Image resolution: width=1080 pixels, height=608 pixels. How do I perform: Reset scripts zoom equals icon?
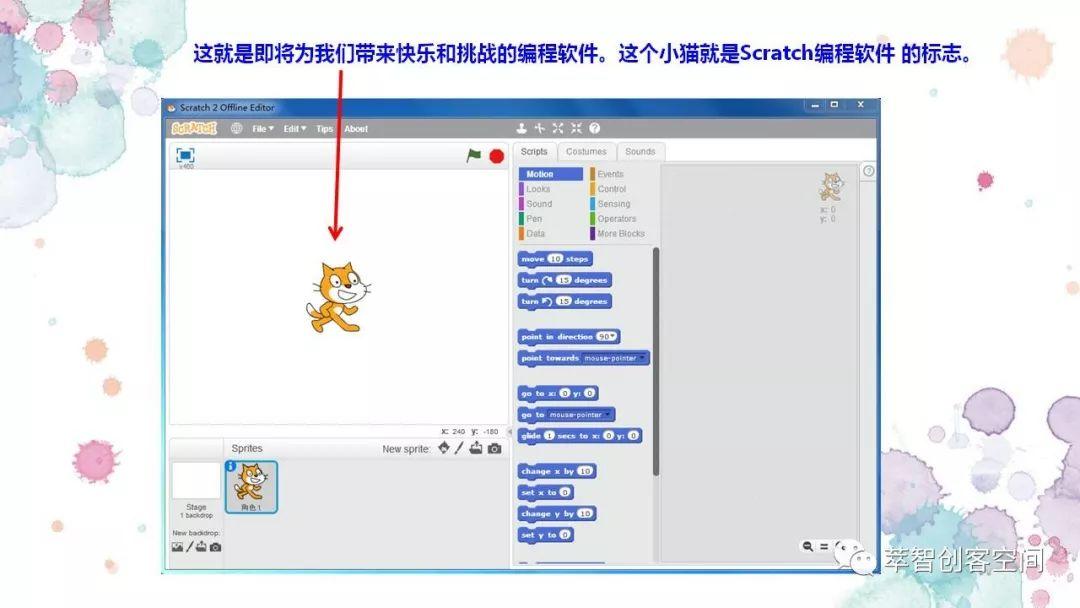click(824, 546)
